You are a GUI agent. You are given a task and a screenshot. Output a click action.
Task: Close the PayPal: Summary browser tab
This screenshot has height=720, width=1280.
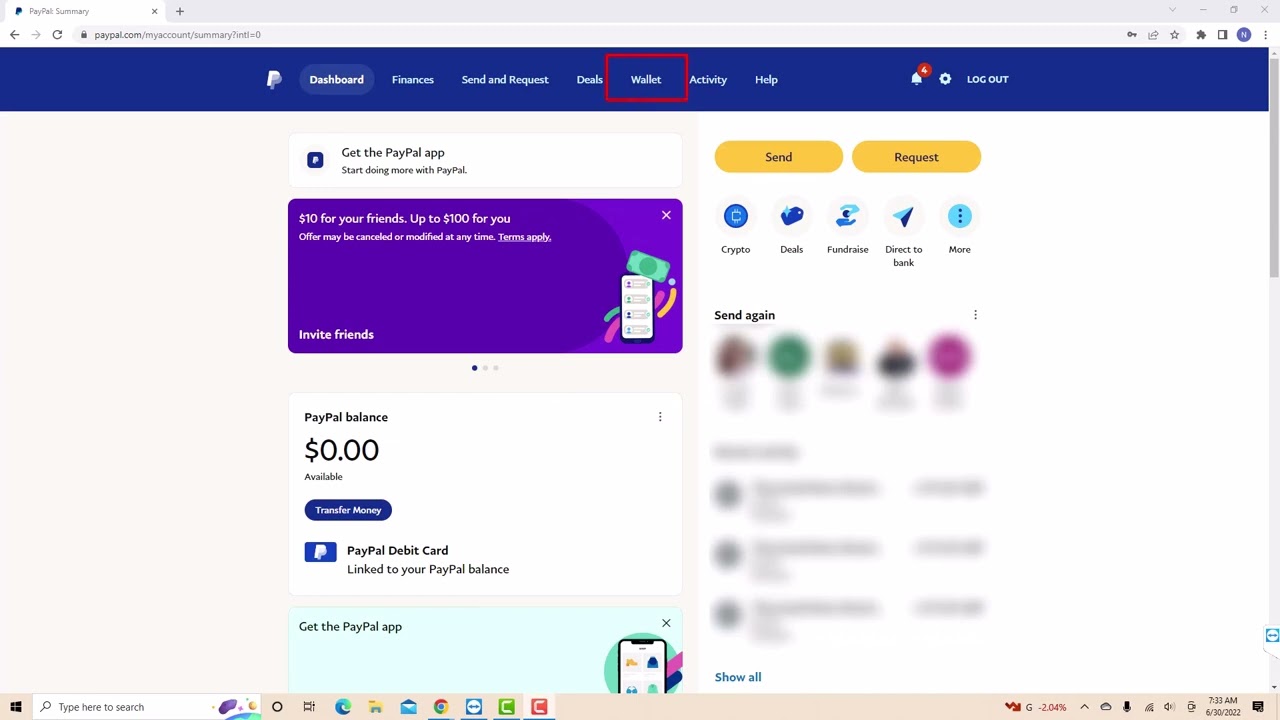[154, 11]
